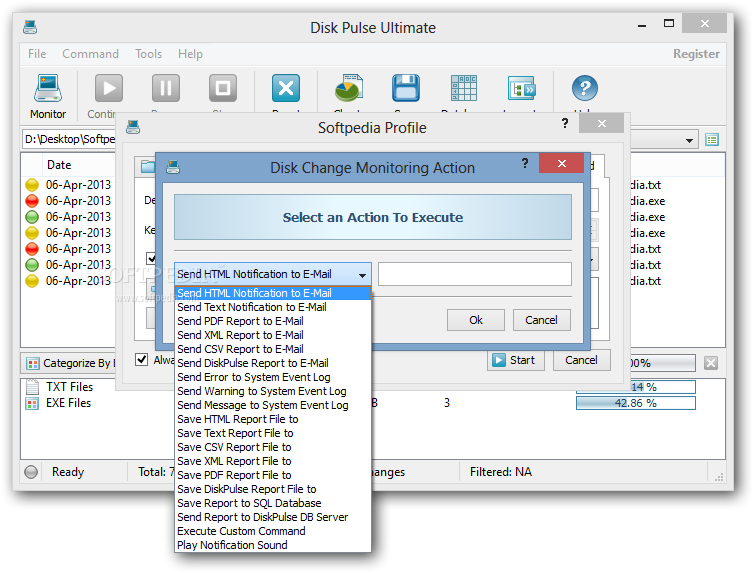
Task: Click Categorize By icon in main window
Action: coord(33,363)
